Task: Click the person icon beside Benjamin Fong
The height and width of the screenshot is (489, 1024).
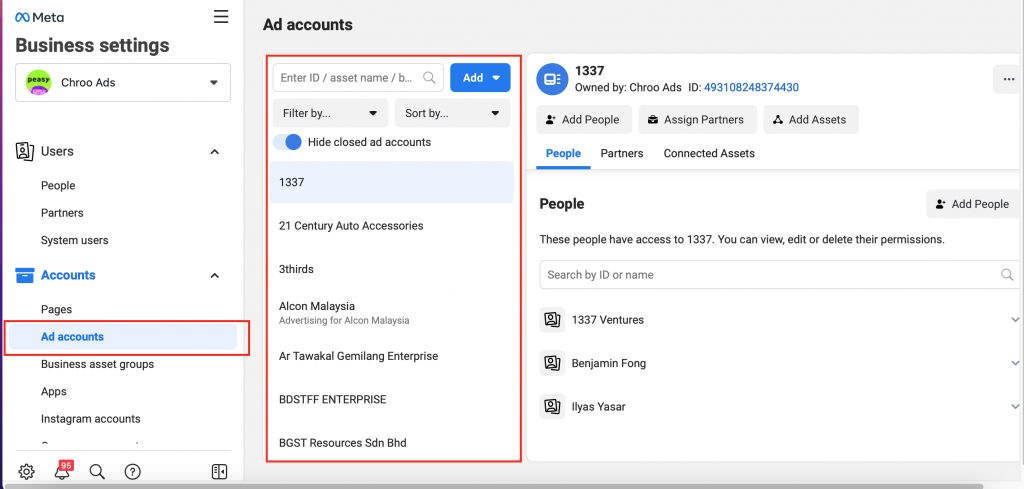Action: 552,363
